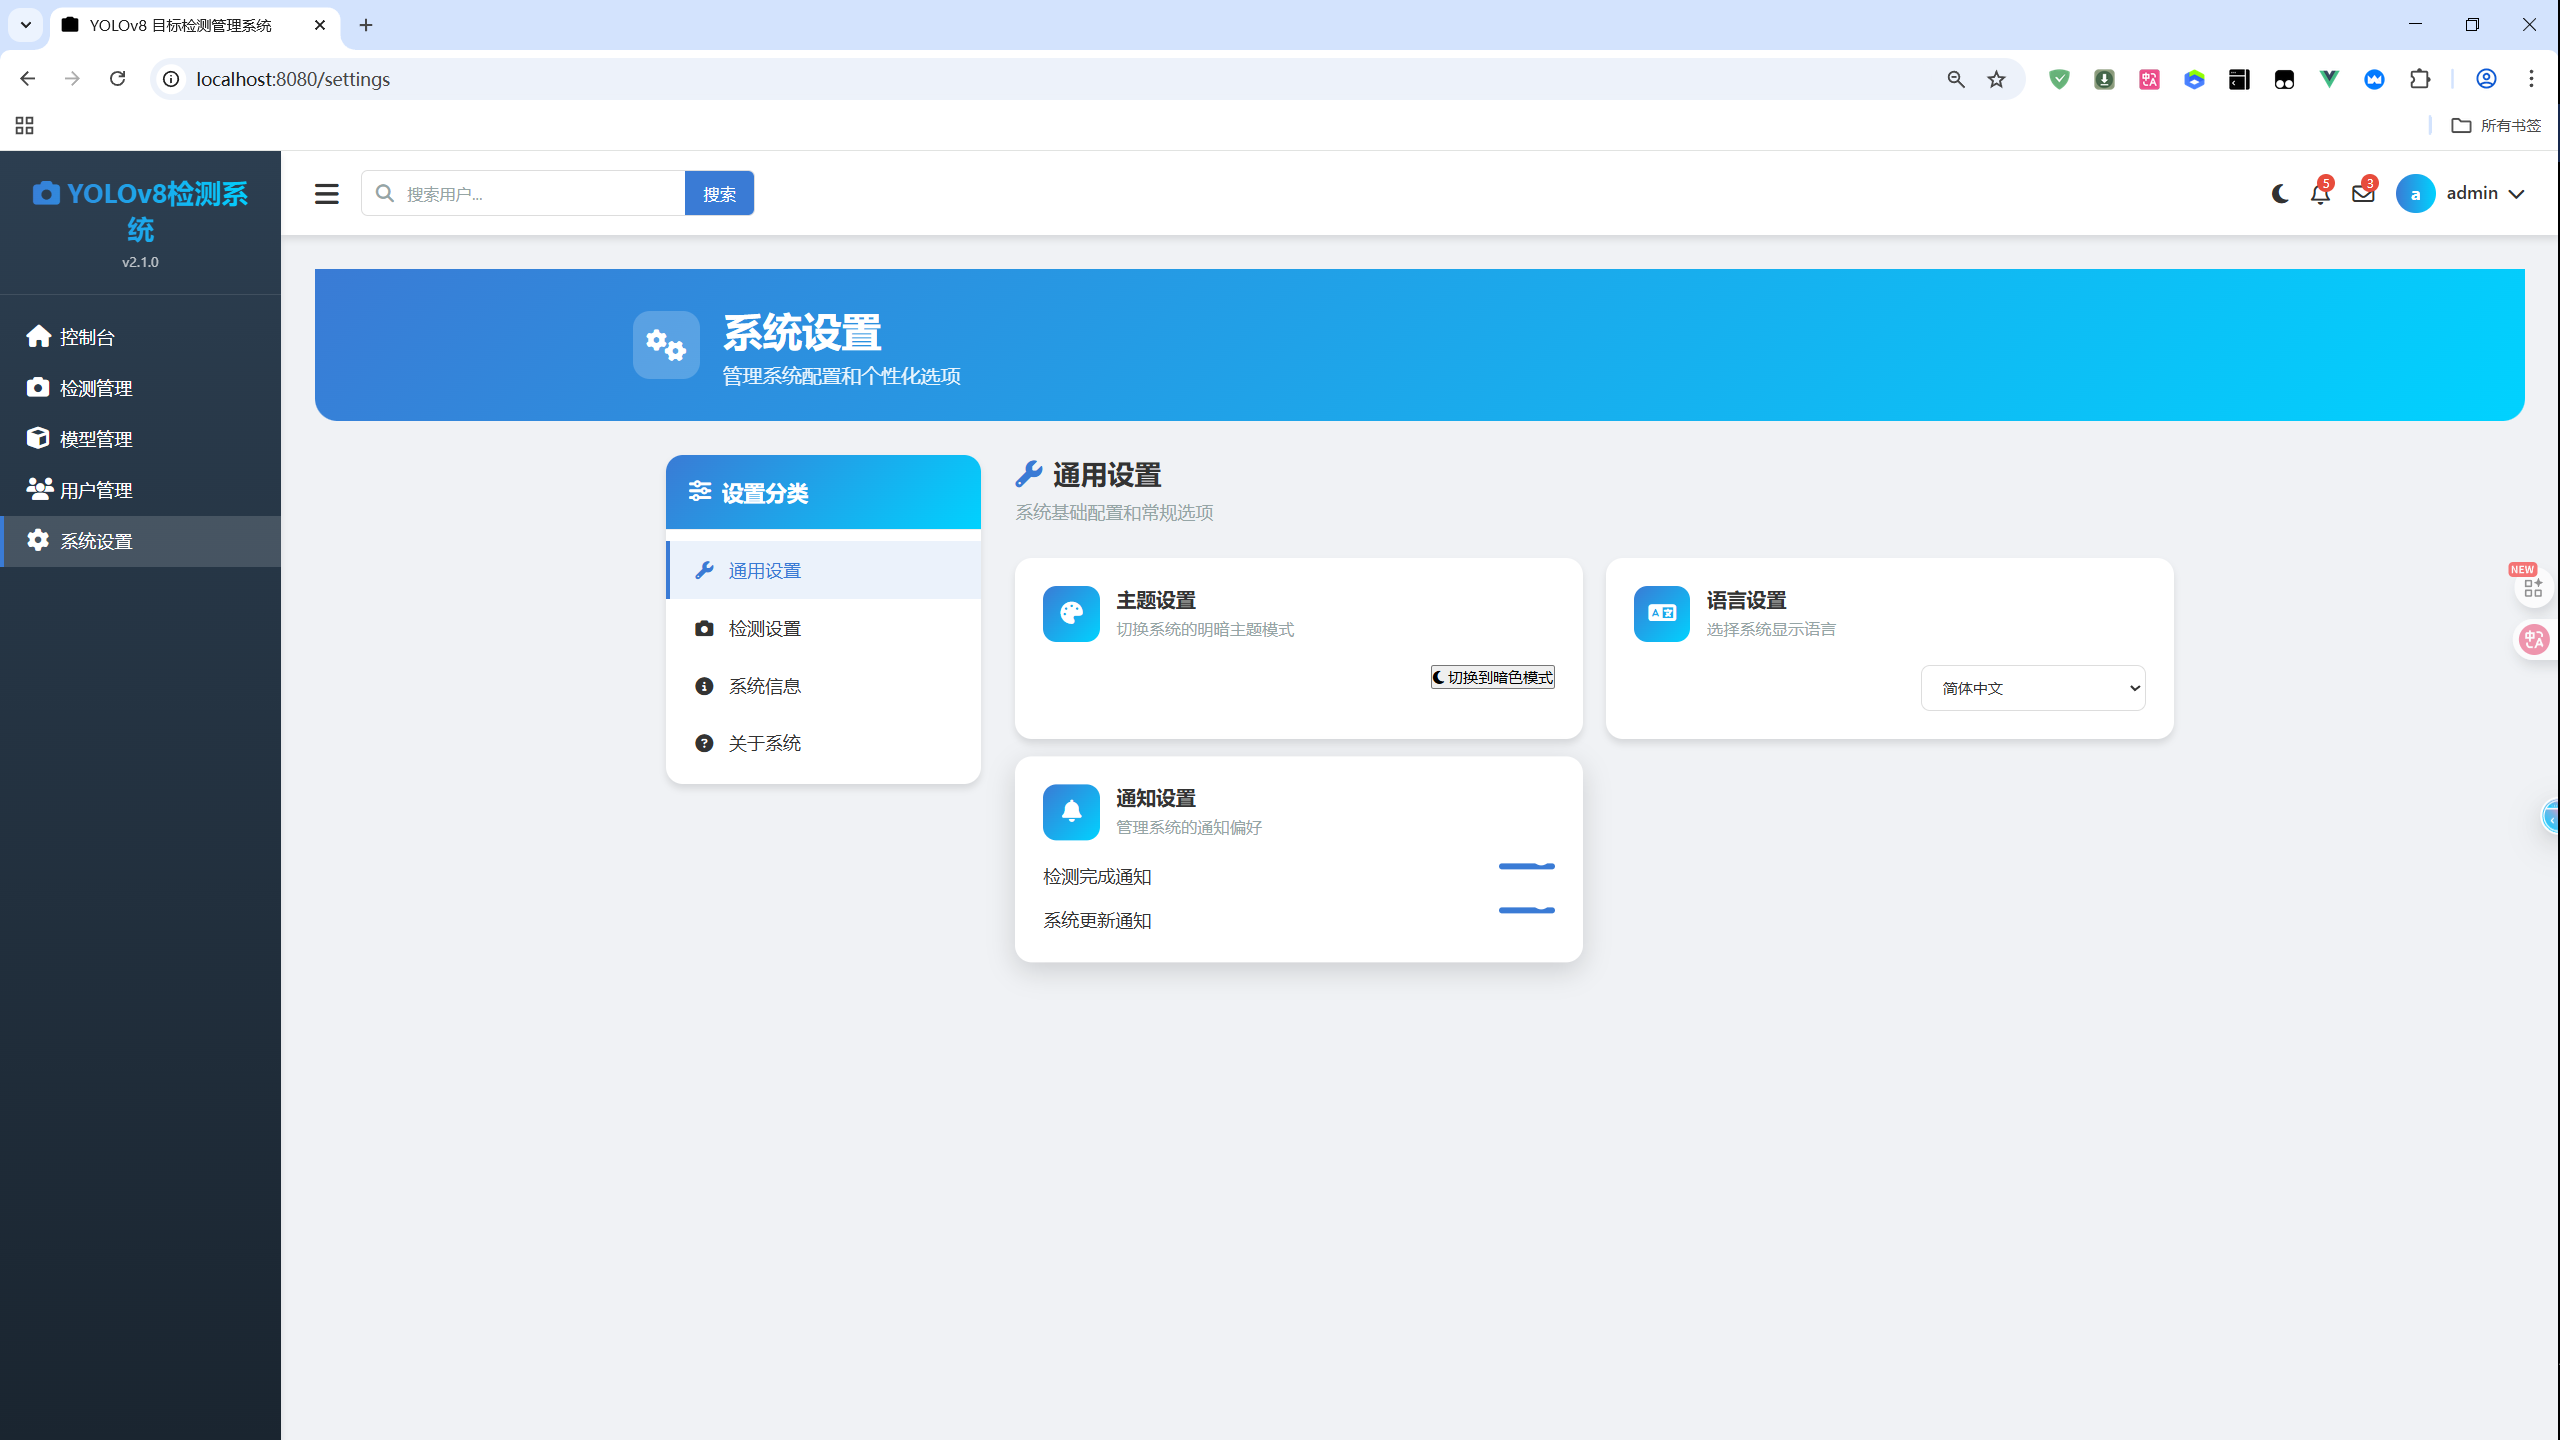Click the blue 搜索 button

pyautogui.click(x=719, y=194)
